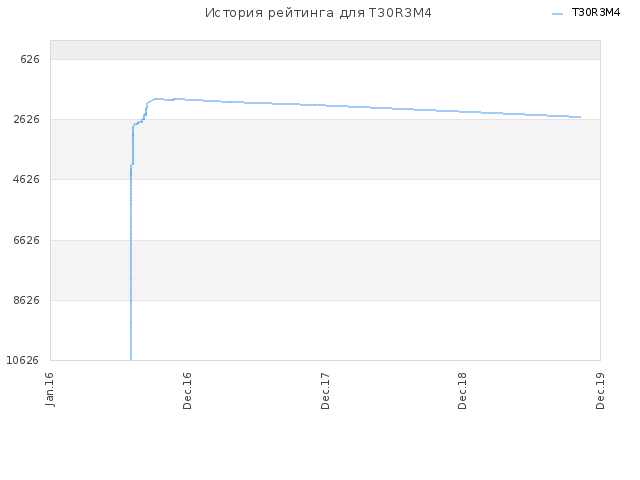
Task: Select the 4626 y-axis label
Action: [x=27, y=179]
